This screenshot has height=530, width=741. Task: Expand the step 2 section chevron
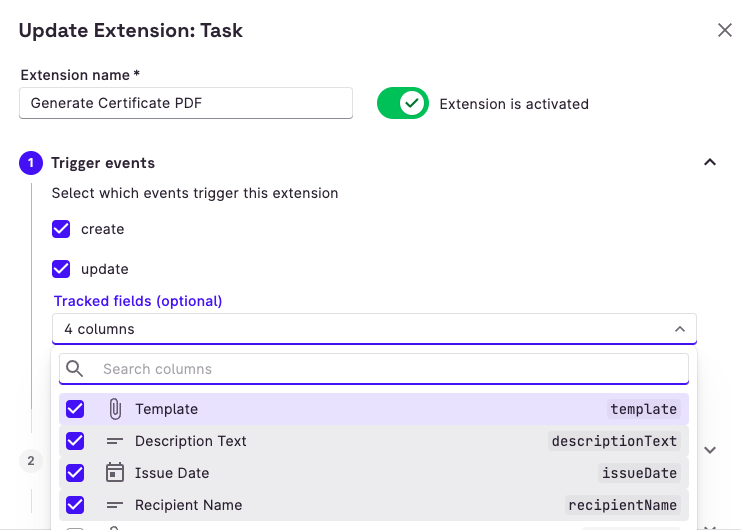pyautogui.click(x=710, y=450)
